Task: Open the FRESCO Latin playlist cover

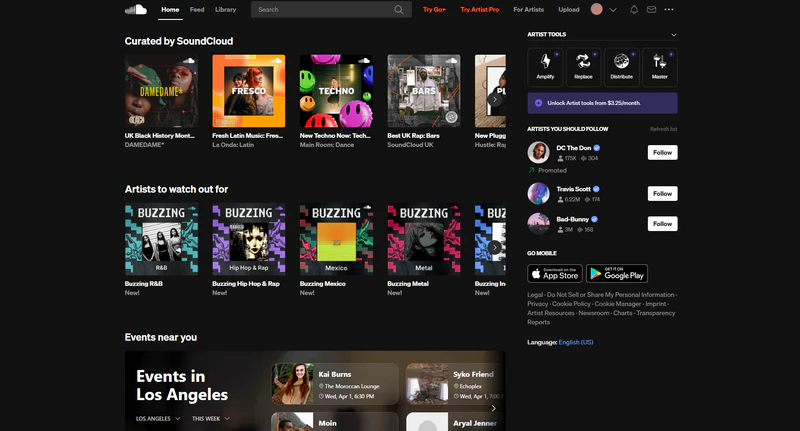Action: (248, 91)
